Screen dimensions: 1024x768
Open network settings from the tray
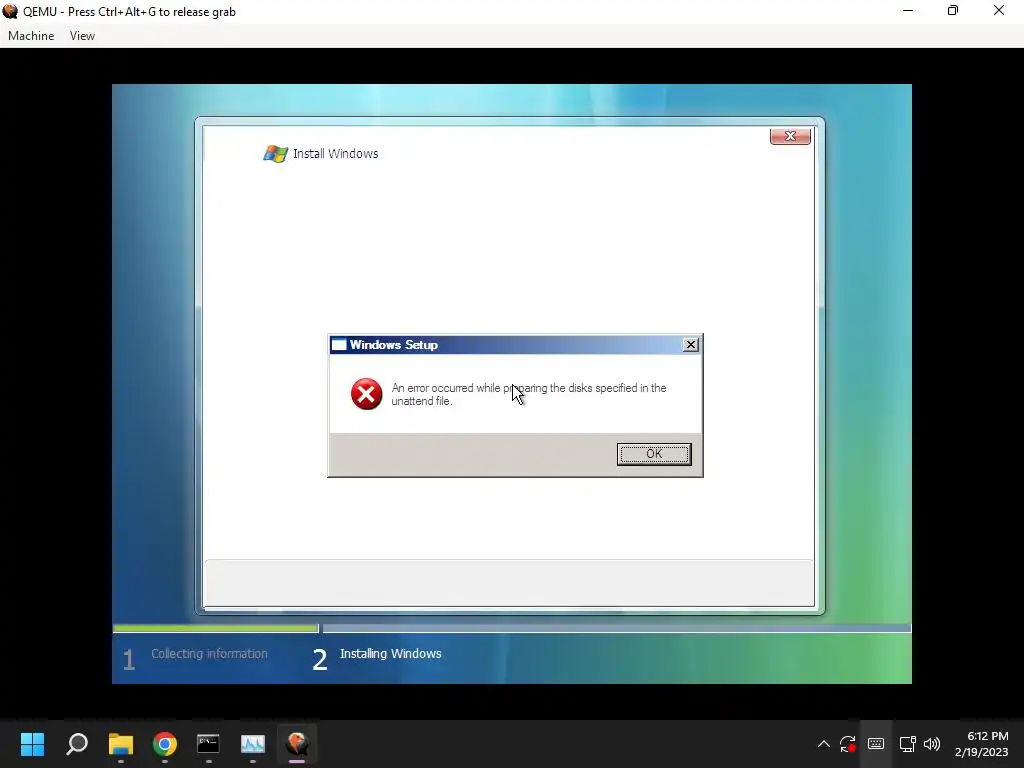[x=907, y=744]
